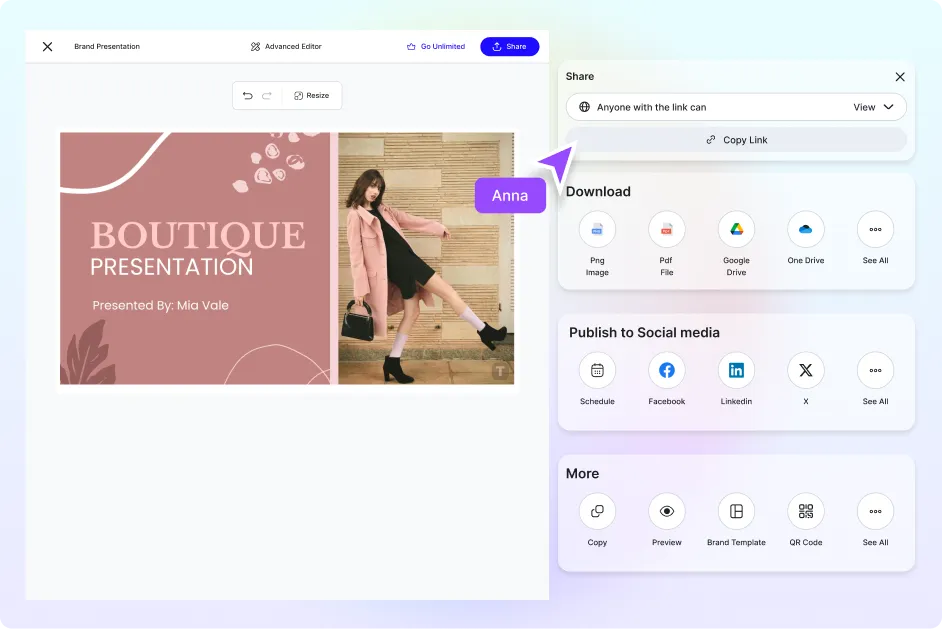Publish to X

pyautogui.click(x=805, y=371)
